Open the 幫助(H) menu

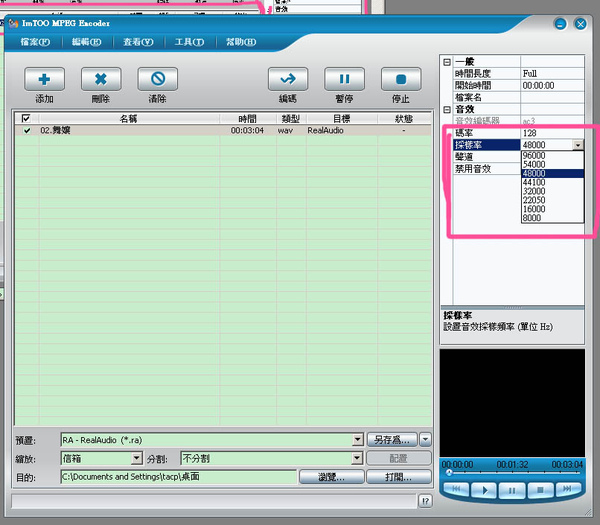point(241,42)
